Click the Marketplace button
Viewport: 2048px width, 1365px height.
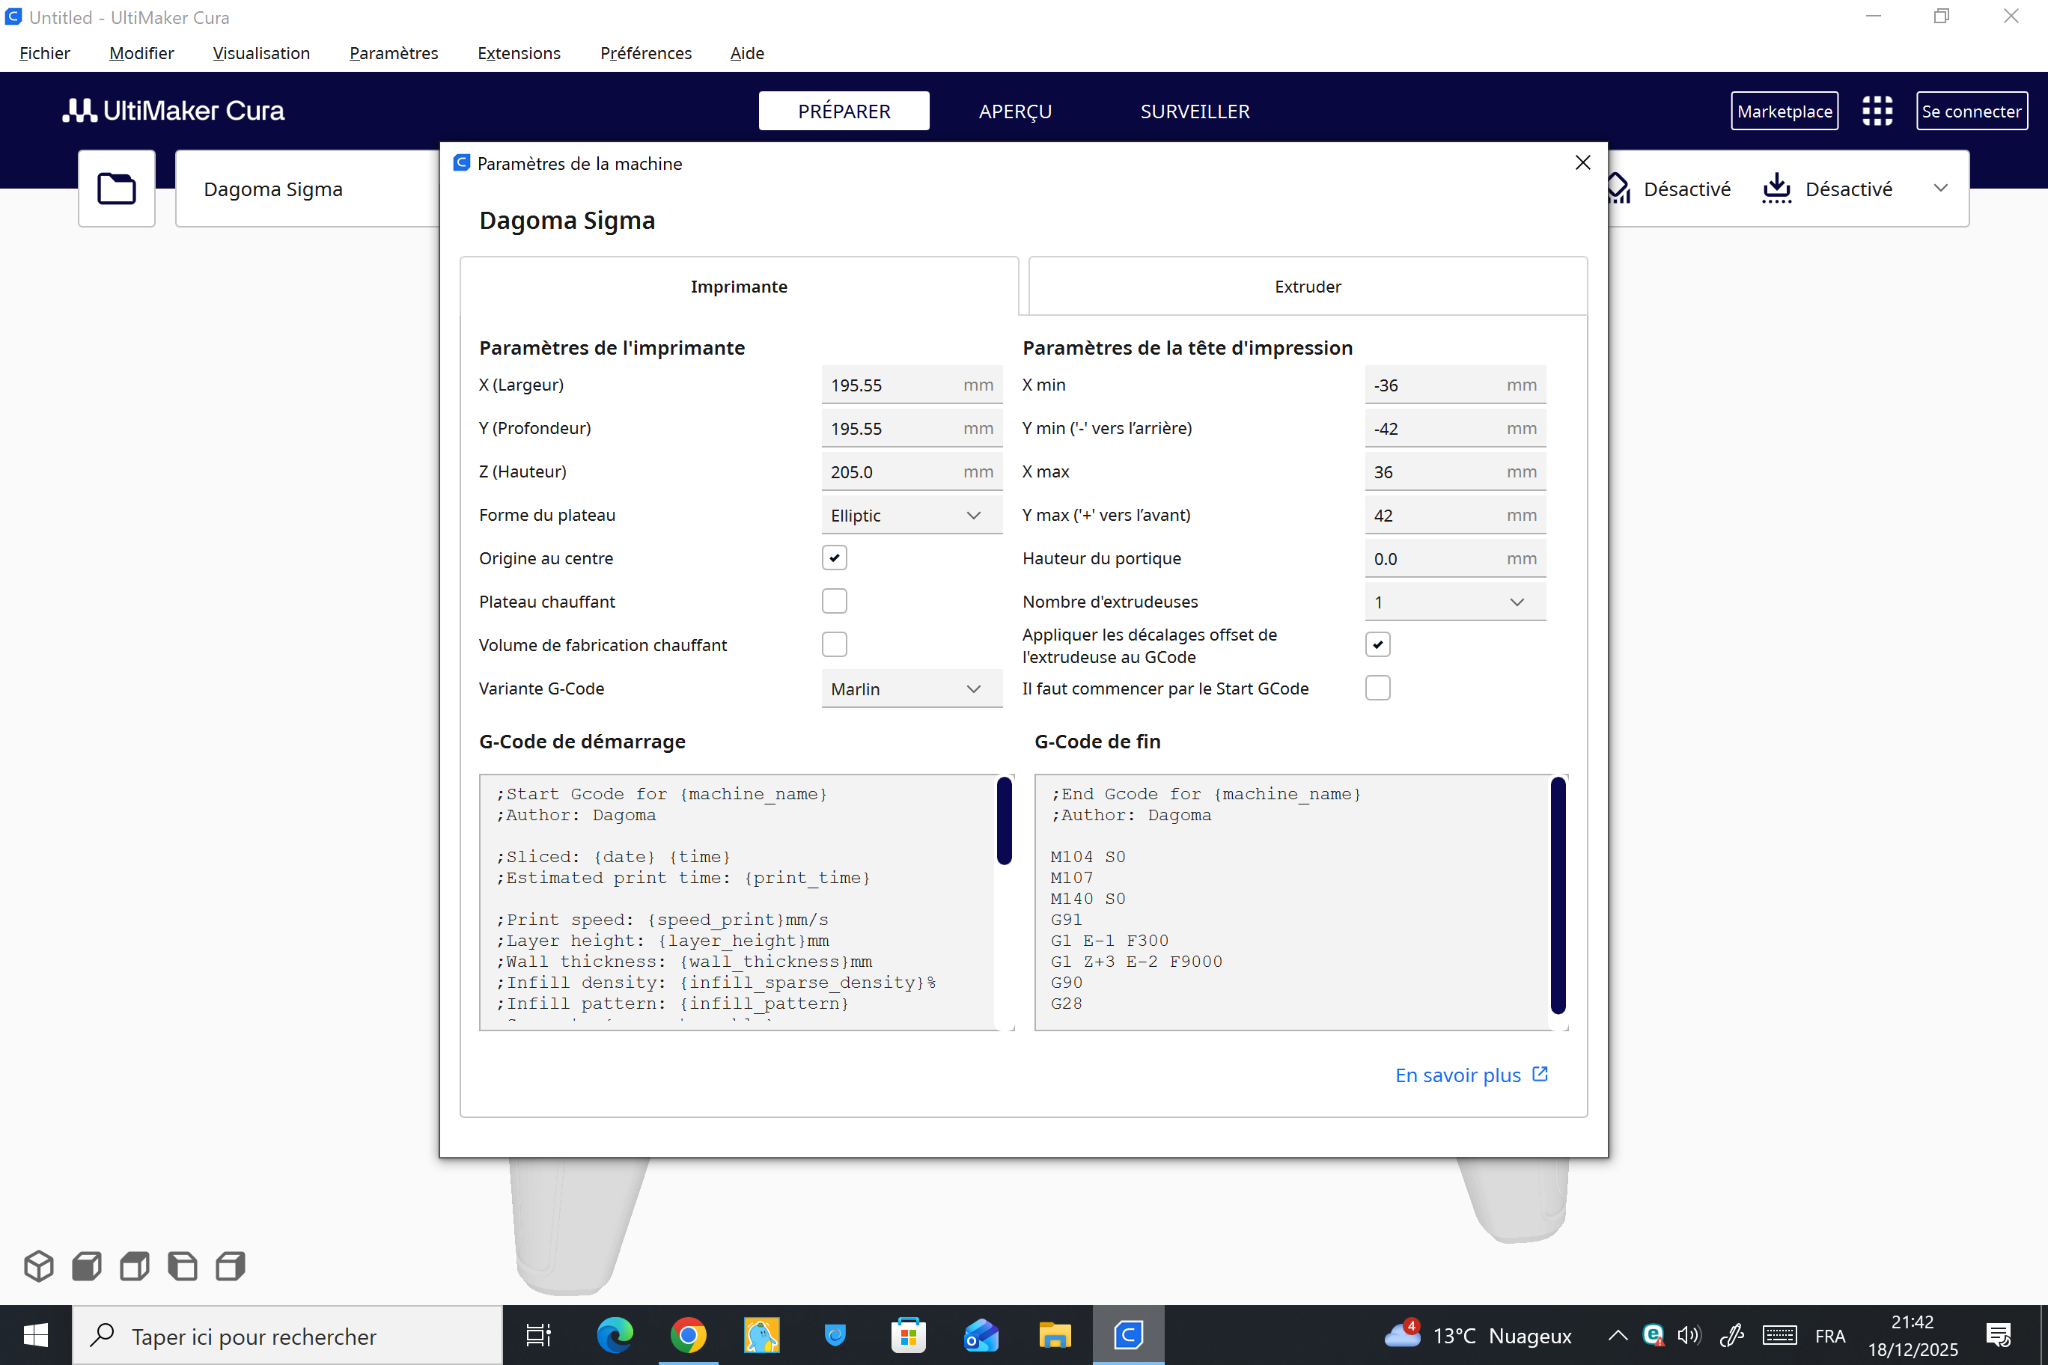tap(1784, 111)
